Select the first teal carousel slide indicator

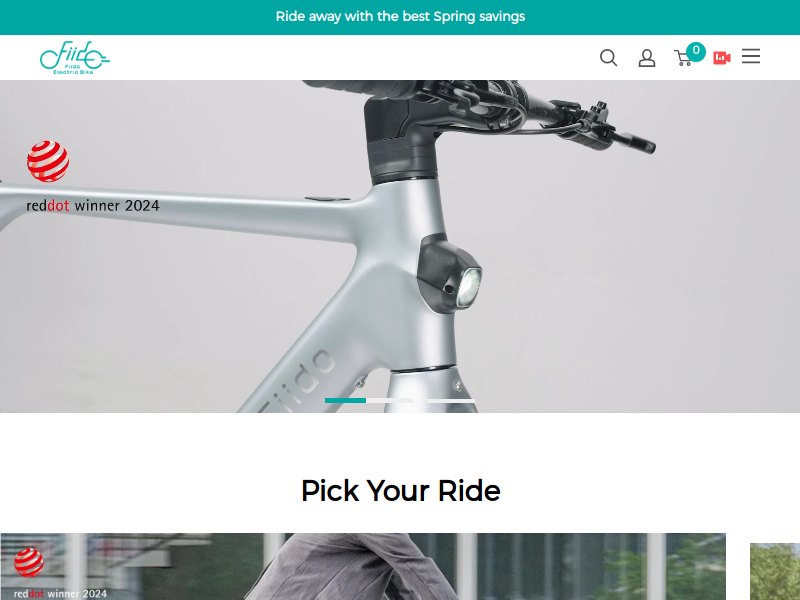345,401
